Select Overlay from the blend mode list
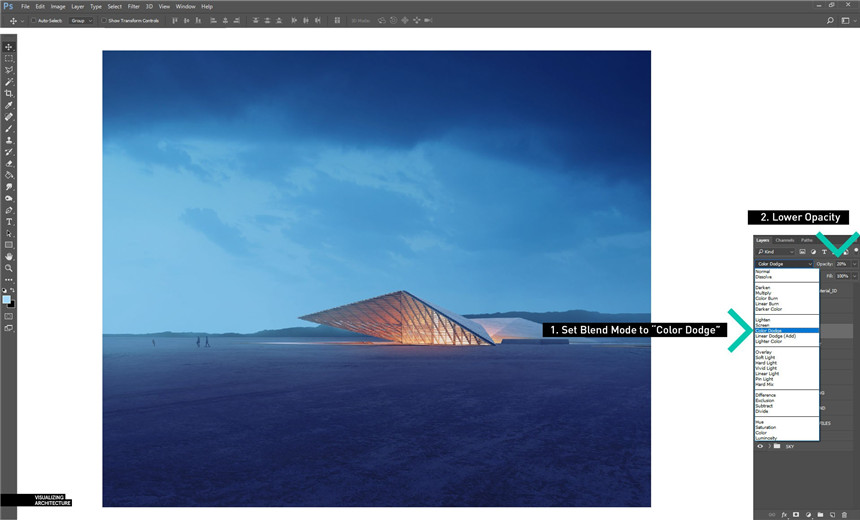Viewport: 860px width, 520px height. point(764,352)
